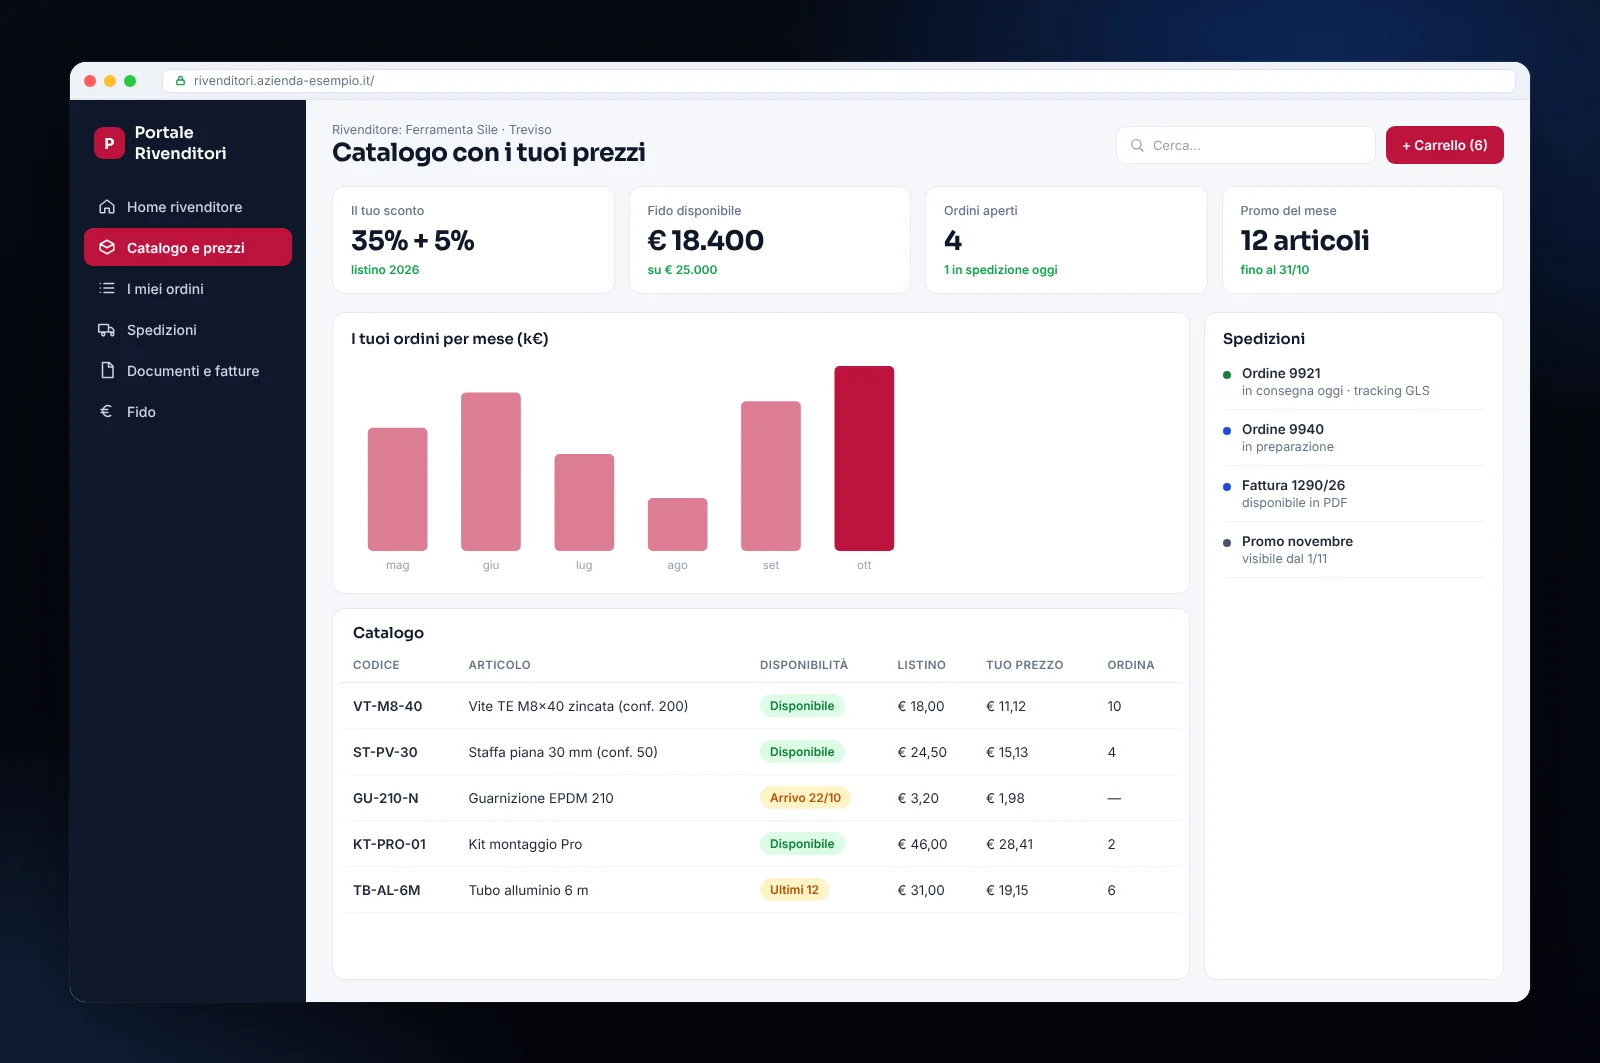Click the house icon for Home rivenditore

tap(107, 207)
